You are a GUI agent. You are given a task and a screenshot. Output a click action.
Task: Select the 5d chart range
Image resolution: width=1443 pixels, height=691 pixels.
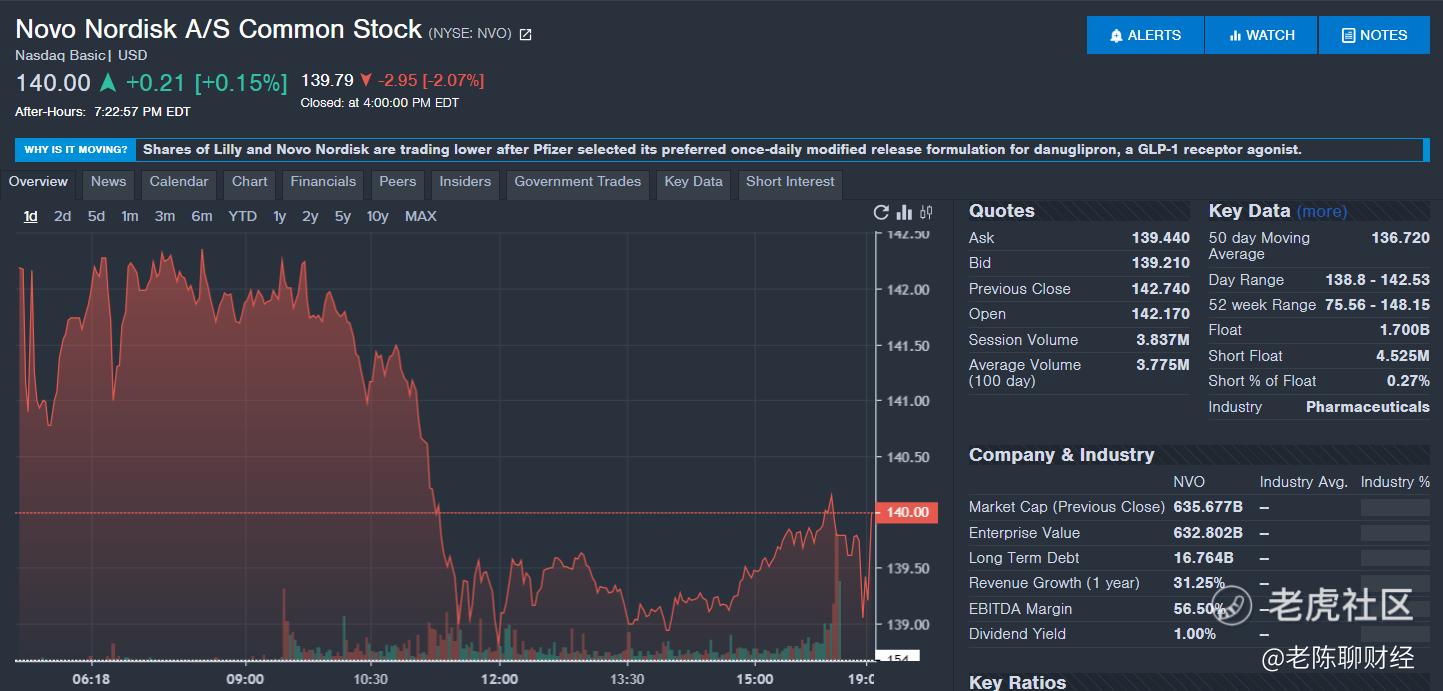click(x=96, y=216)
